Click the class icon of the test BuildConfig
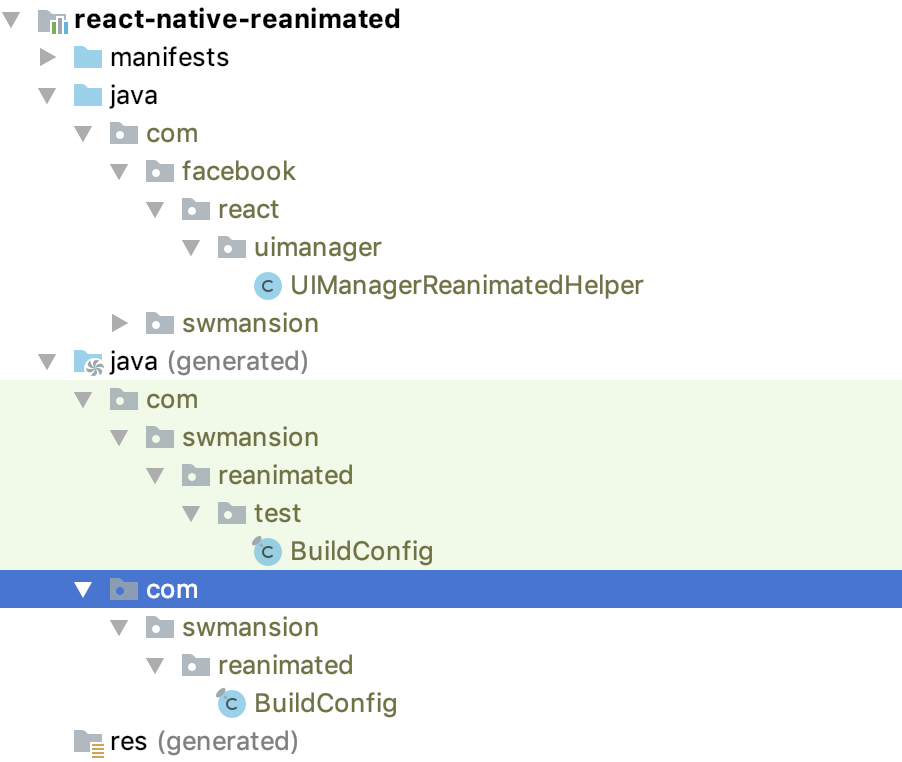The width and height of the screenshot is (902, 762). click(x=267, y=551)
